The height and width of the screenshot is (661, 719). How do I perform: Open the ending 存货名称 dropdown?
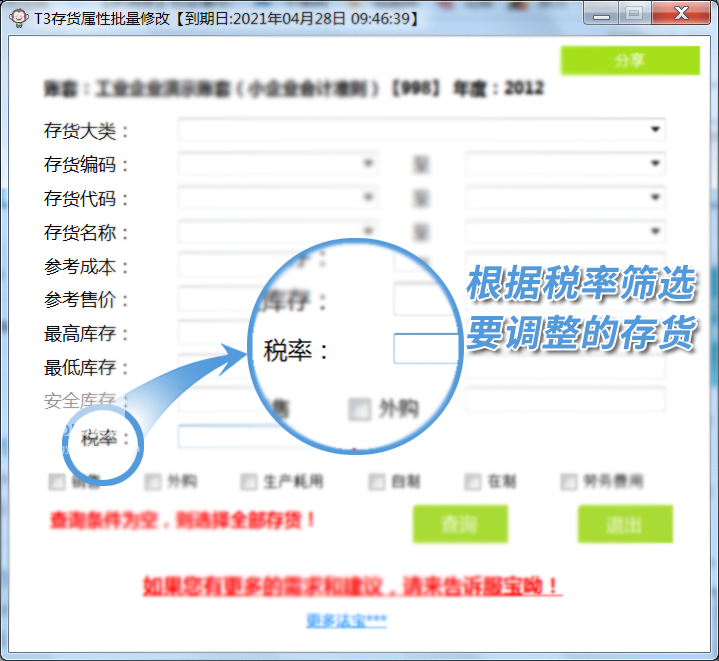click(x=656, y=232)
